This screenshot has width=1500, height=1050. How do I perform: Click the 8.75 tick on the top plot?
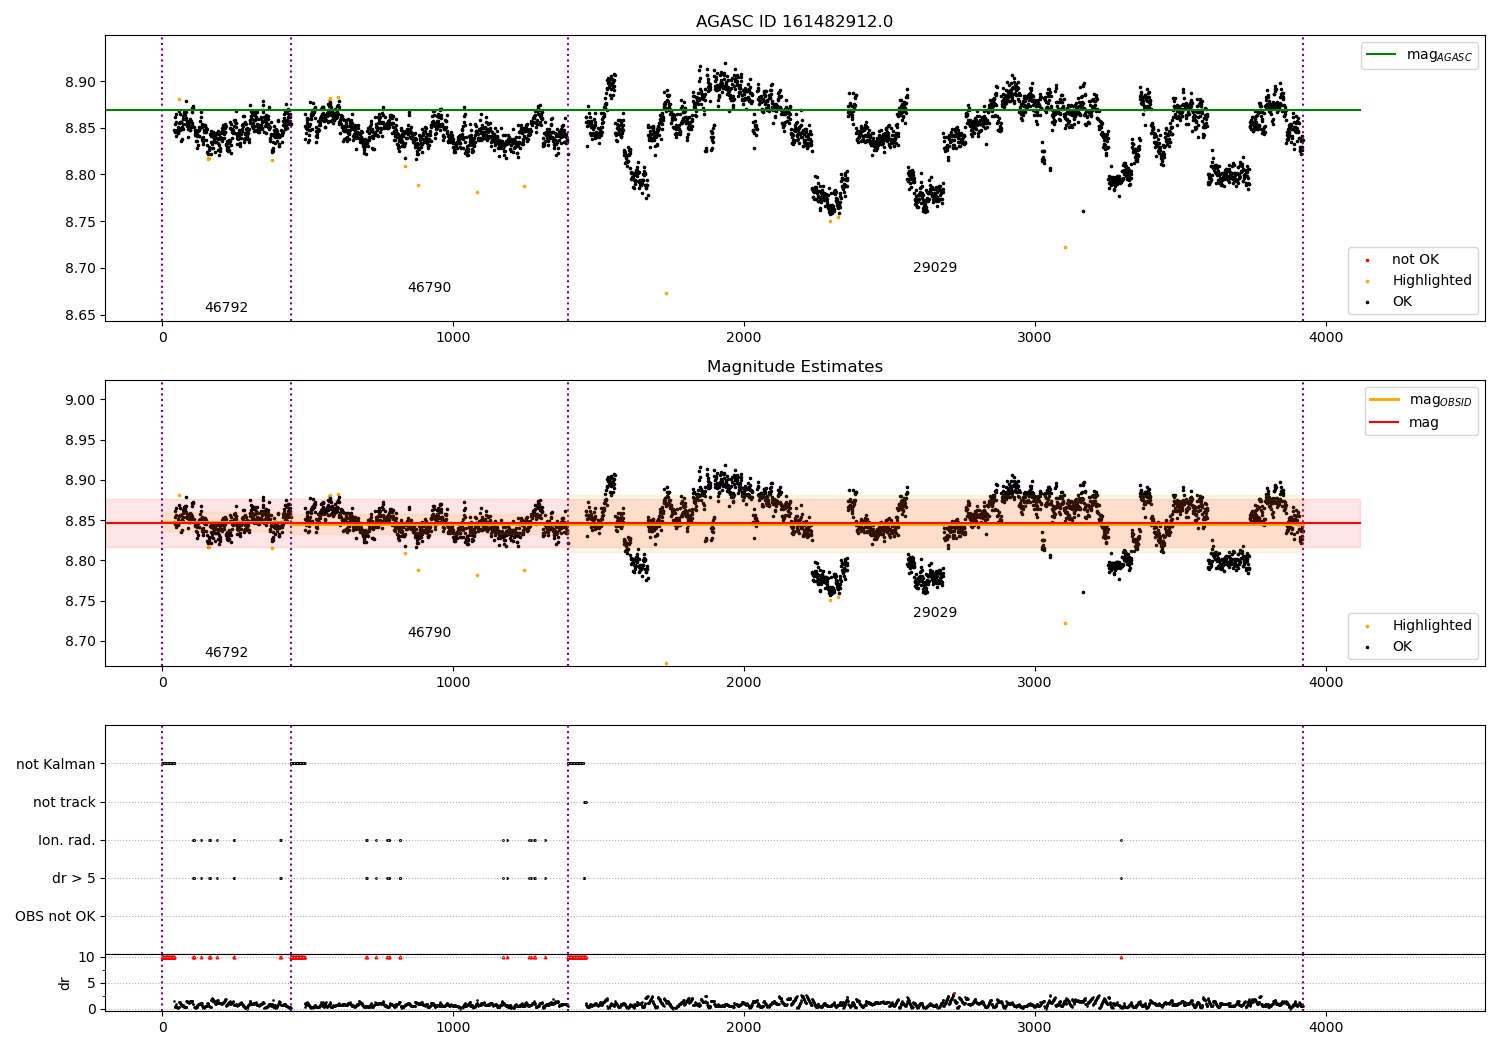[81, 222]
